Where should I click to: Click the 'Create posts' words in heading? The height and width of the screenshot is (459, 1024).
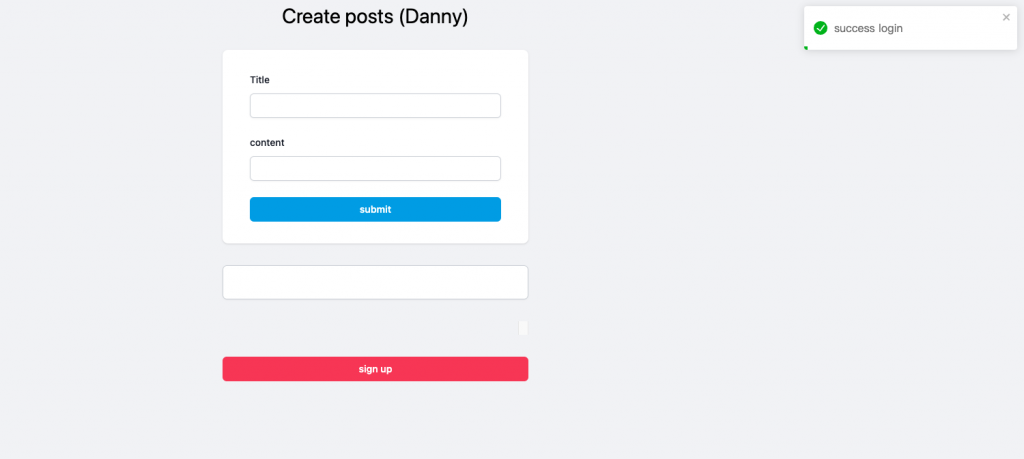(x=336, y=17)
